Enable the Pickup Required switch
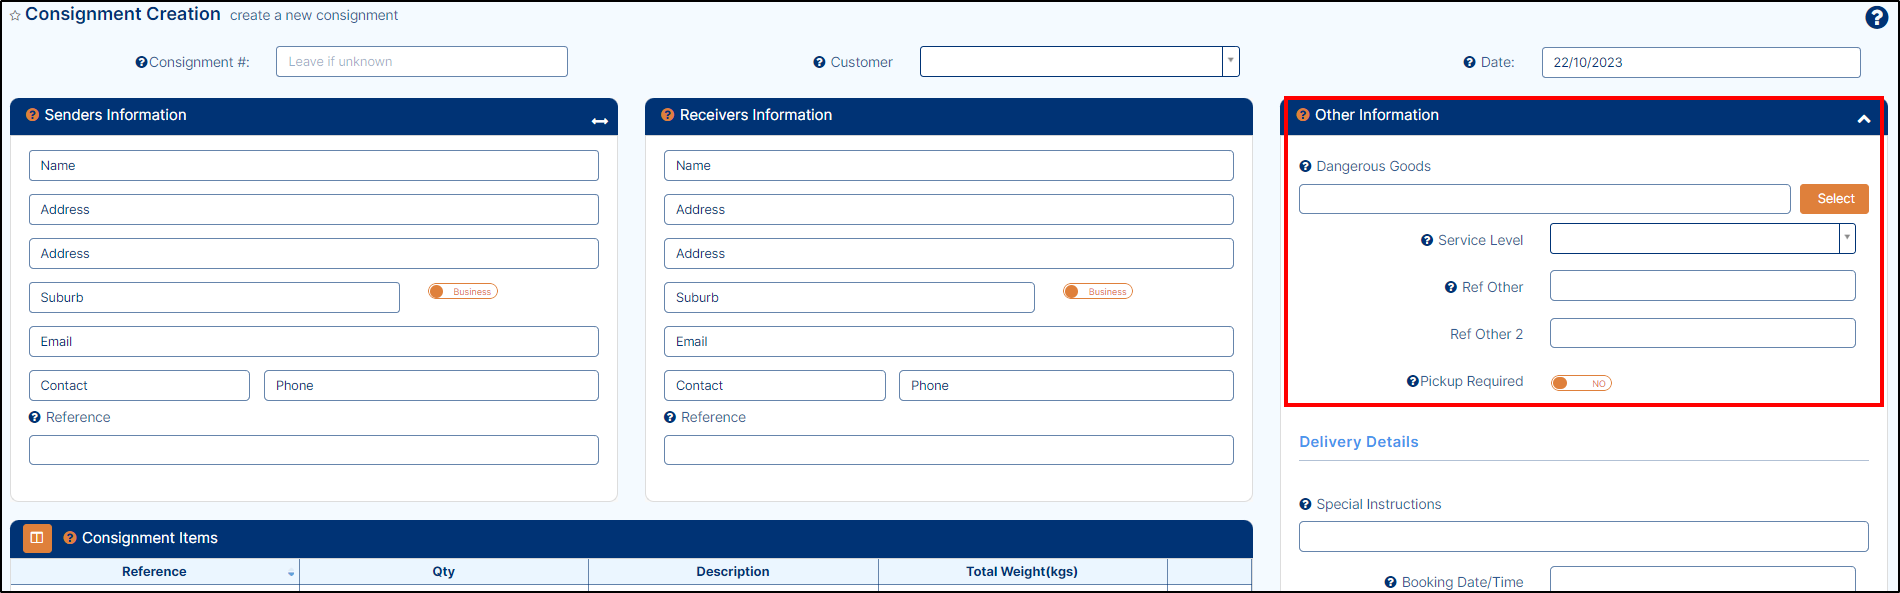The height and width of the screenshot is (593, 1900). click(x=1580, y=383)
